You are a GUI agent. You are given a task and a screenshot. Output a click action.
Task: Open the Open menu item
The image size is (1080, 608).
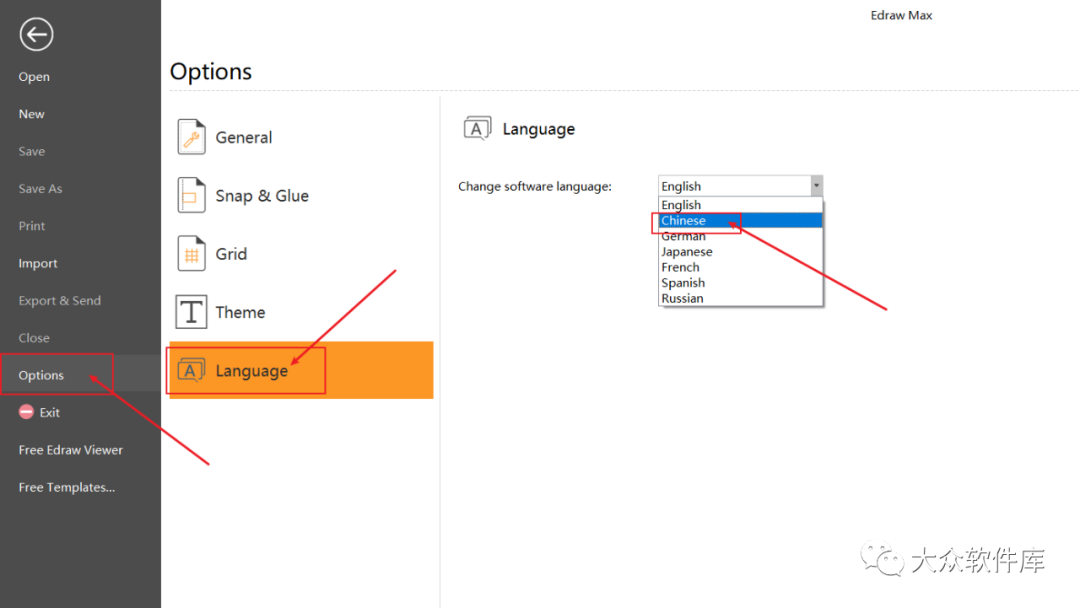point(34,76)
